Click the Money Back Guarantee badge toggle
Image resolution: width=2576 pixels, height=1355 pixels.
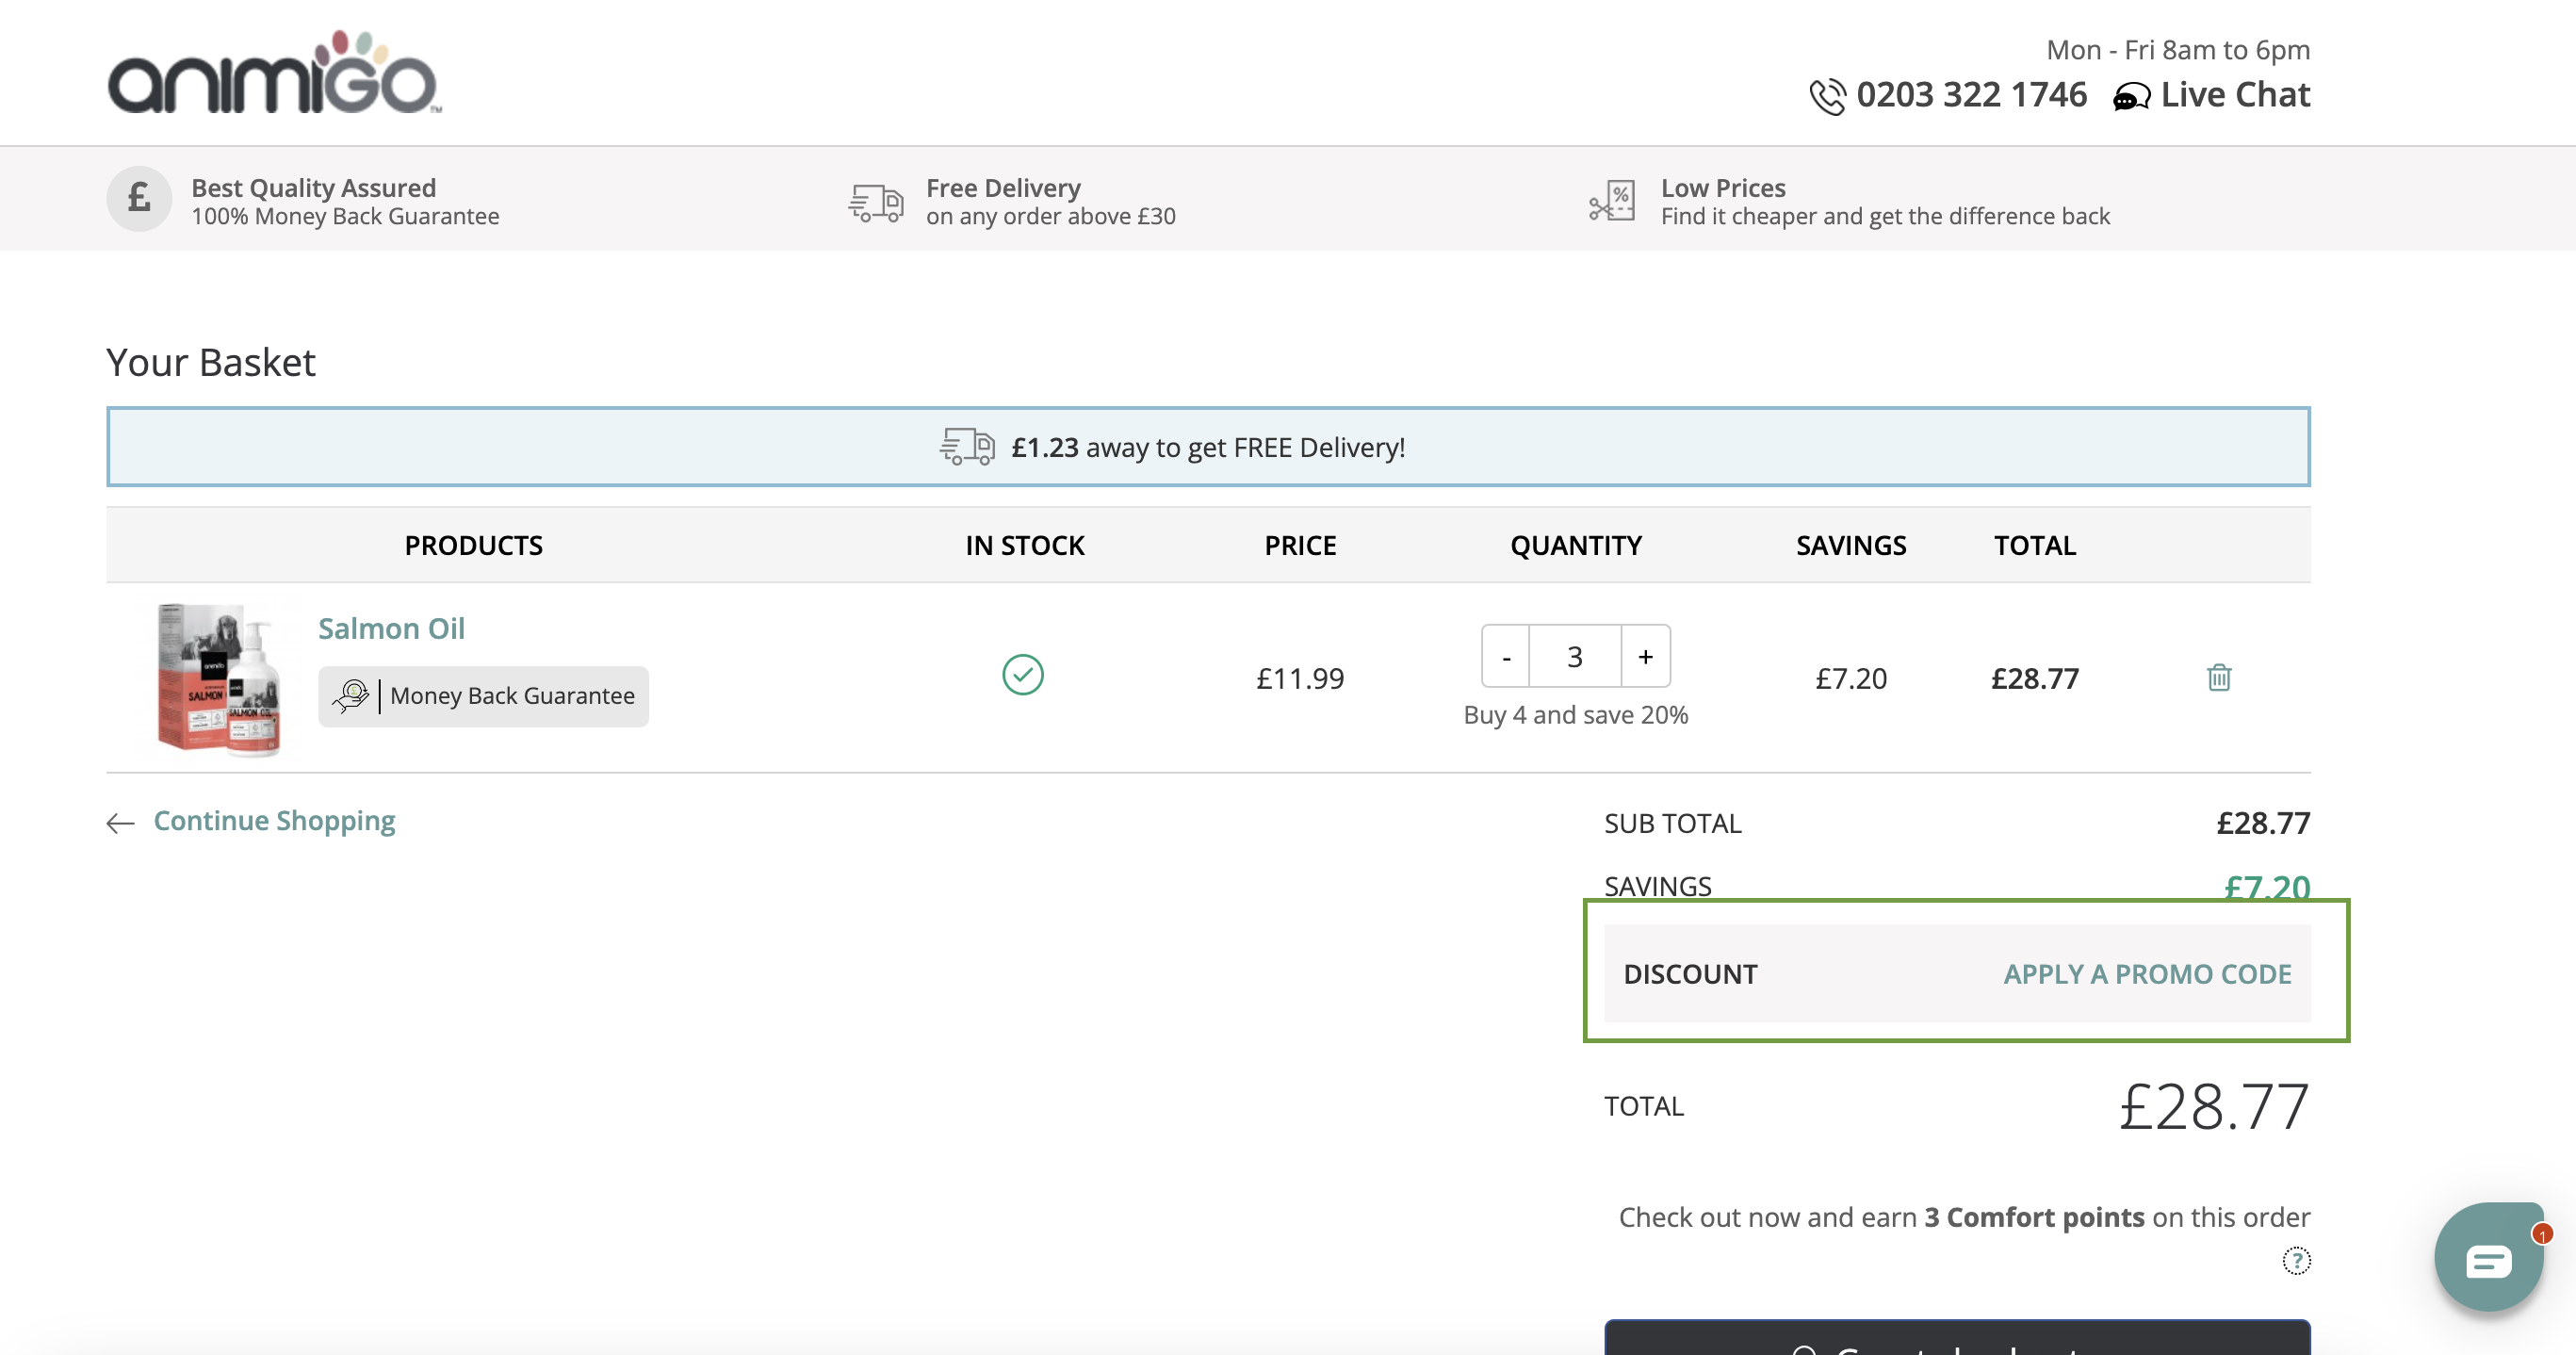click(484, 695)
